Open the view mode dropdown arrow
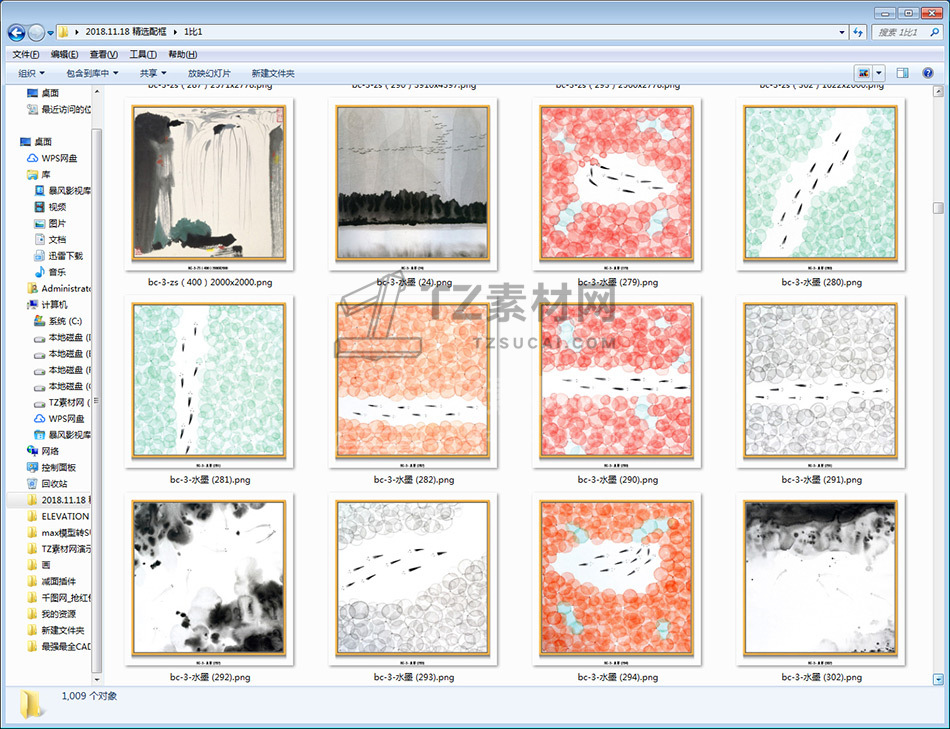The image size is (950, 729). (x=879, y=73)
